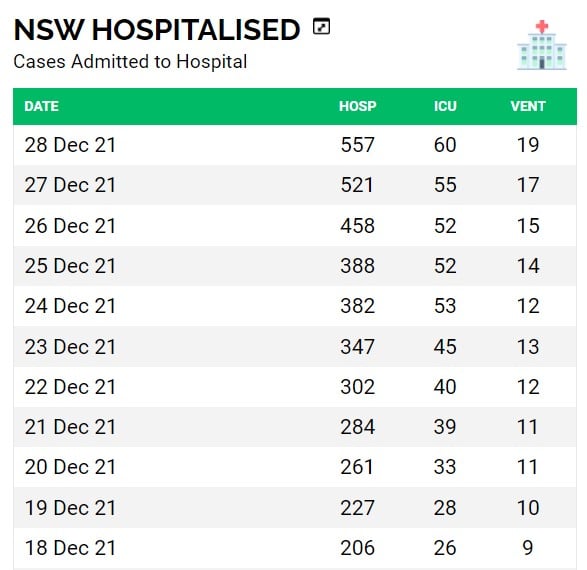This screenshot has height=570, width=587.
Task: Click hospitalised value 382
Action: [x=357, y=306]
